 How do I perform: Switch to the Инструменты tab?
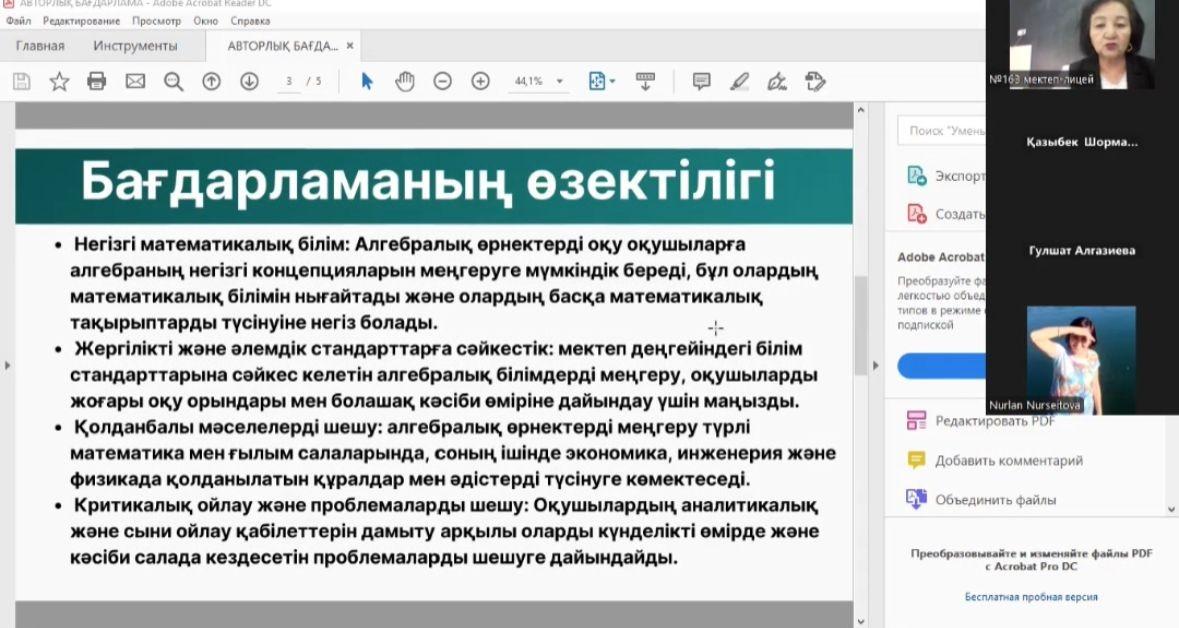click(x=135, y=46)
